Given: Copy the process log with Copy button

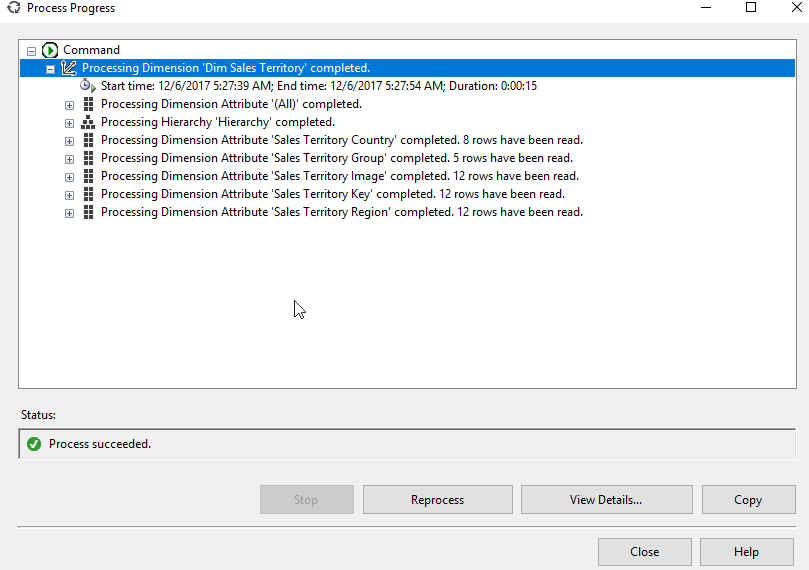Looking at the screenshot, I should 747,500.
